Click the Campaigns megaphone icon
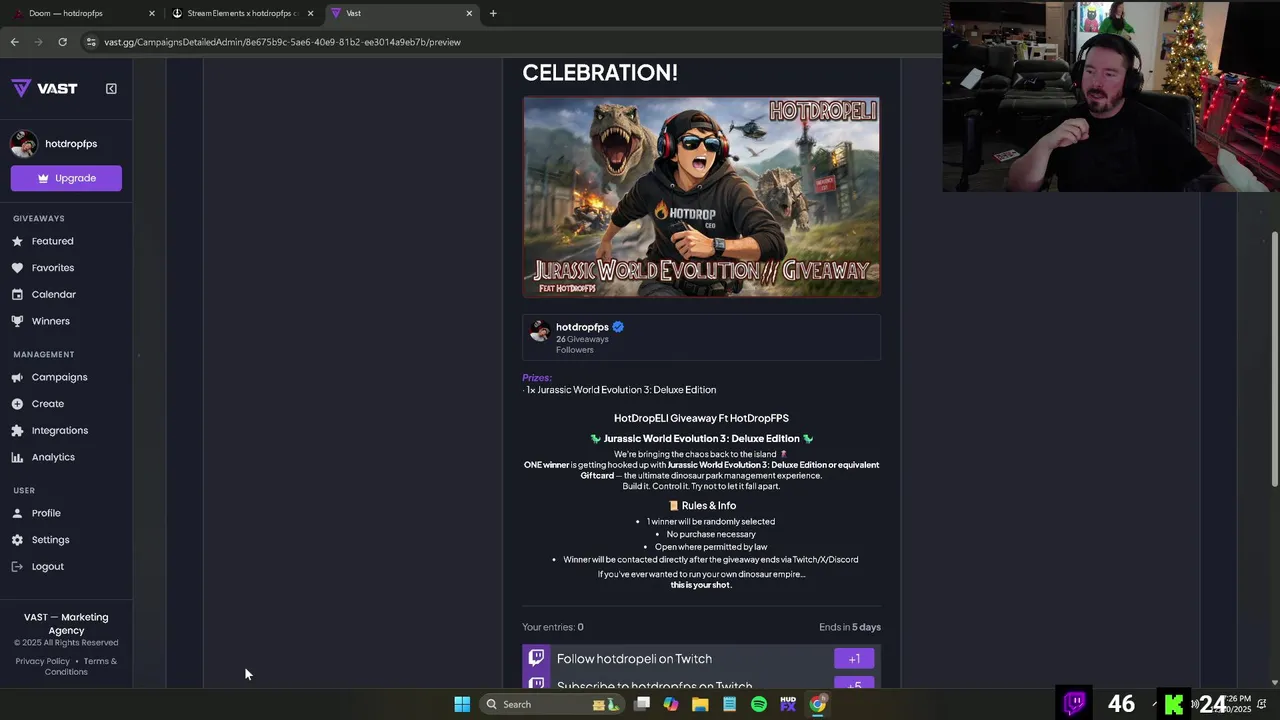Screen dimensions: 1280x720 click(17, 377)
